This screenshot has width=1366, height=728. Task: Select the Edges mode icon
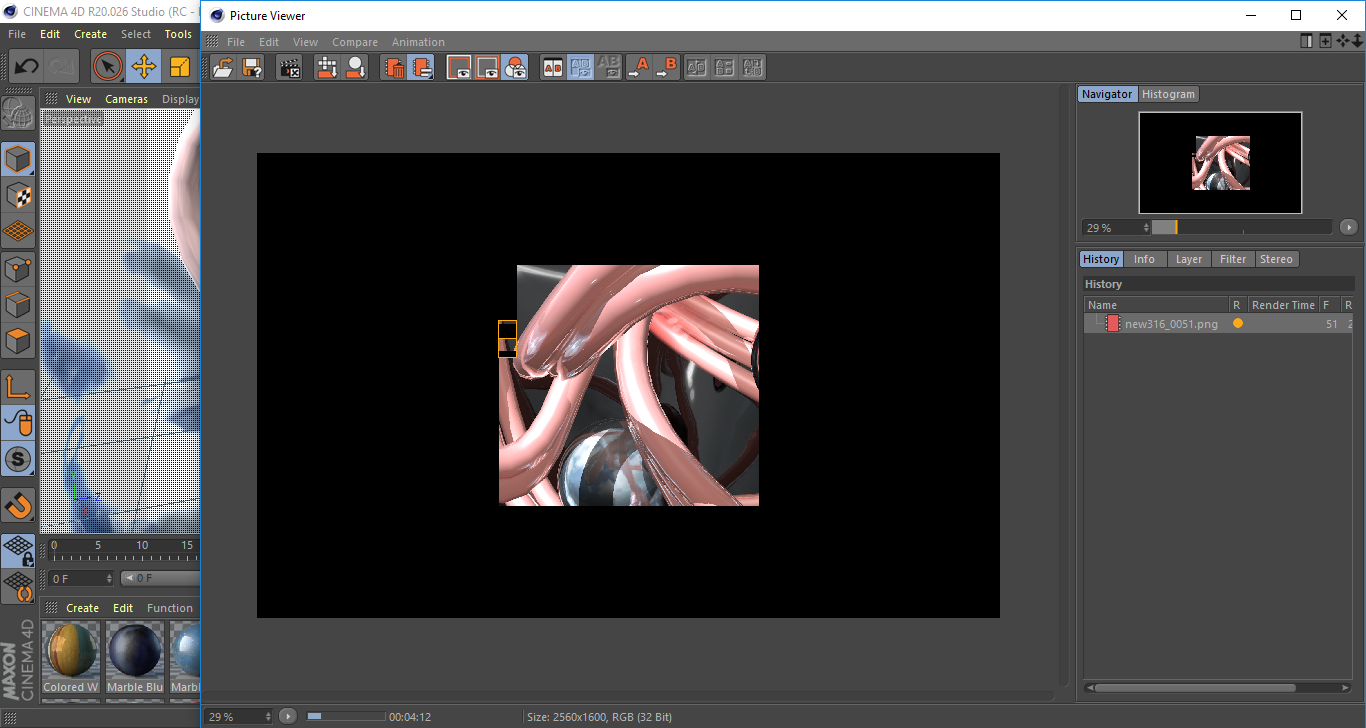point(18,304)
